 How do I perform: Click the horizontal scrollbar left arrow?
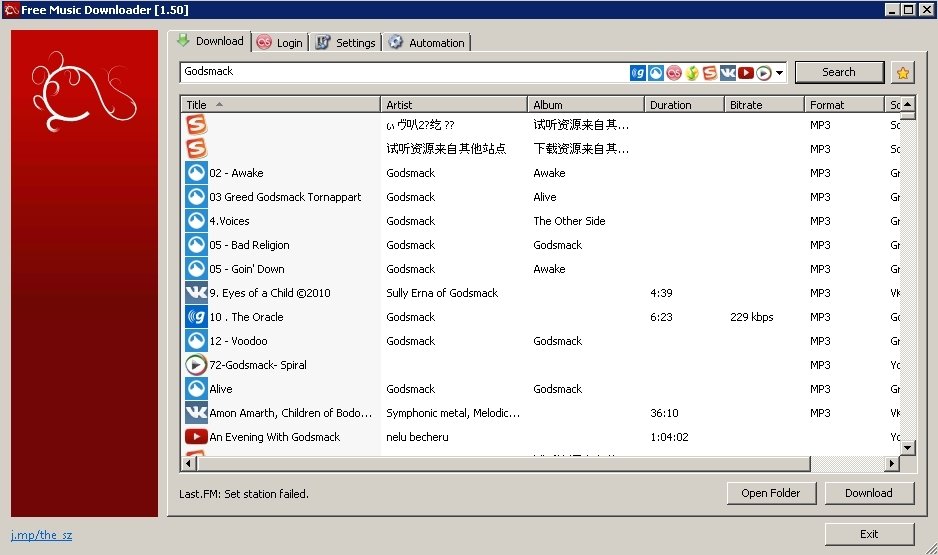pos(188,463)
